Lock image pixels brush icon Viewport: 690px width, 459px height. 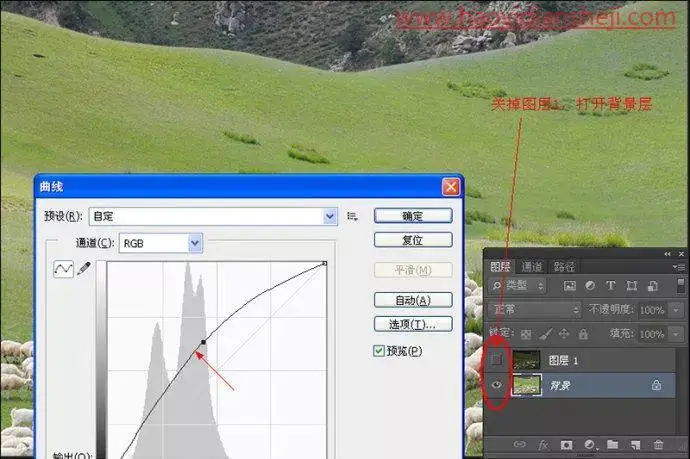point(546,334)
